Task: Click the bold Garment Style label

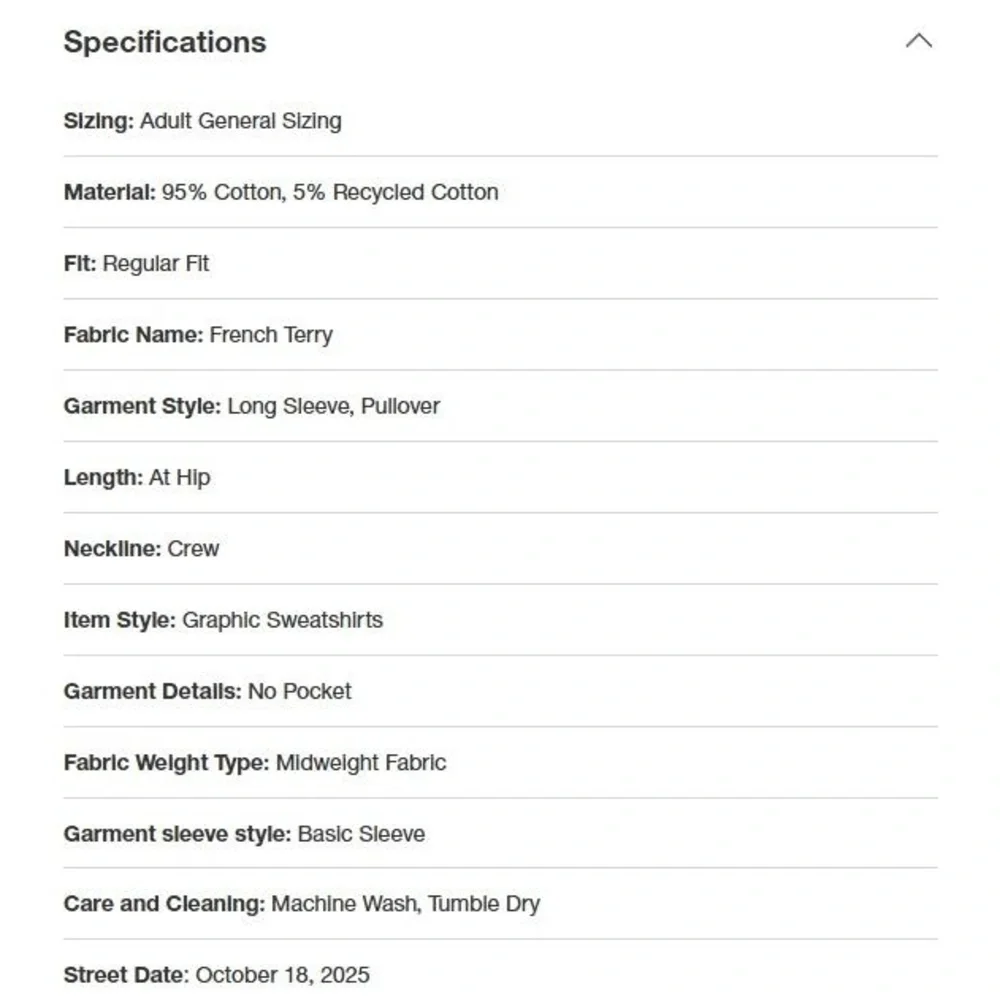Action: [142, 406]
